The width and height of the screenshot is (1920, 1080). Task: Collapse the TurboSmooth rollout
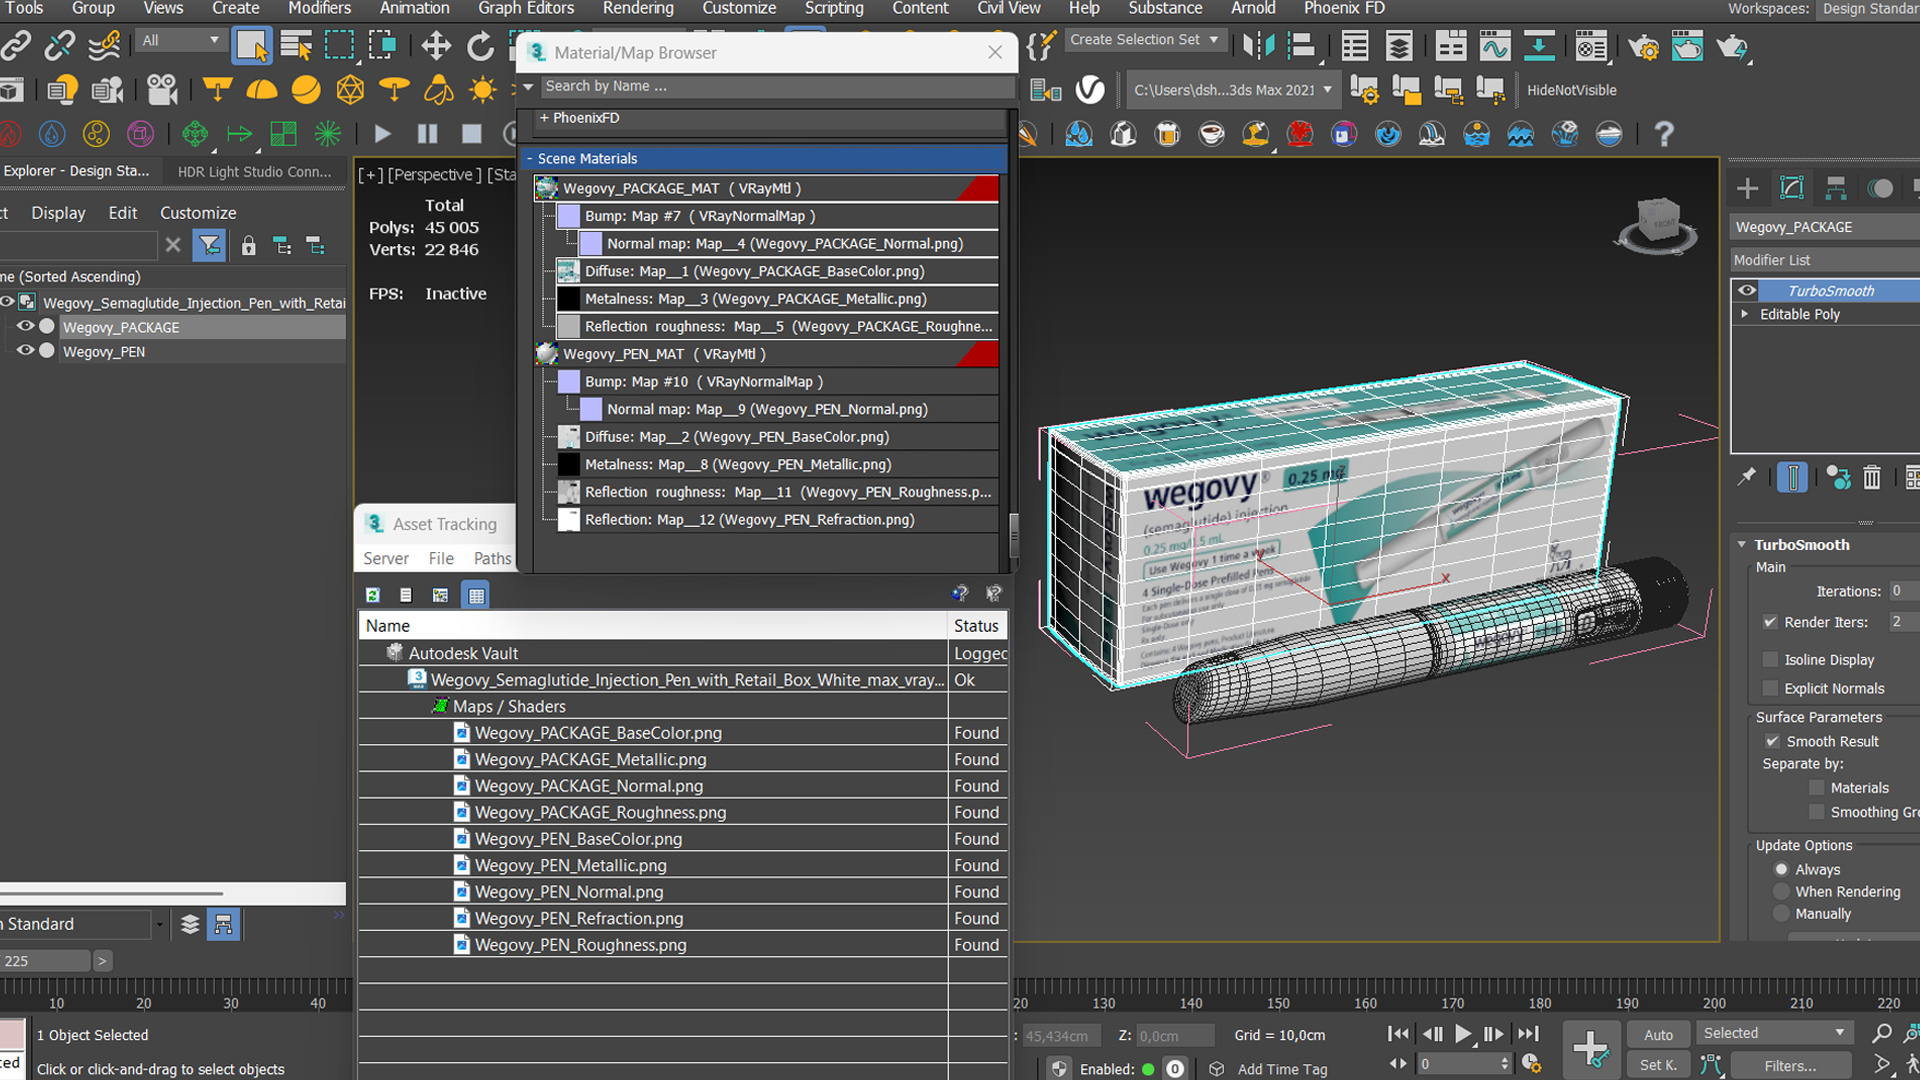1742,545
